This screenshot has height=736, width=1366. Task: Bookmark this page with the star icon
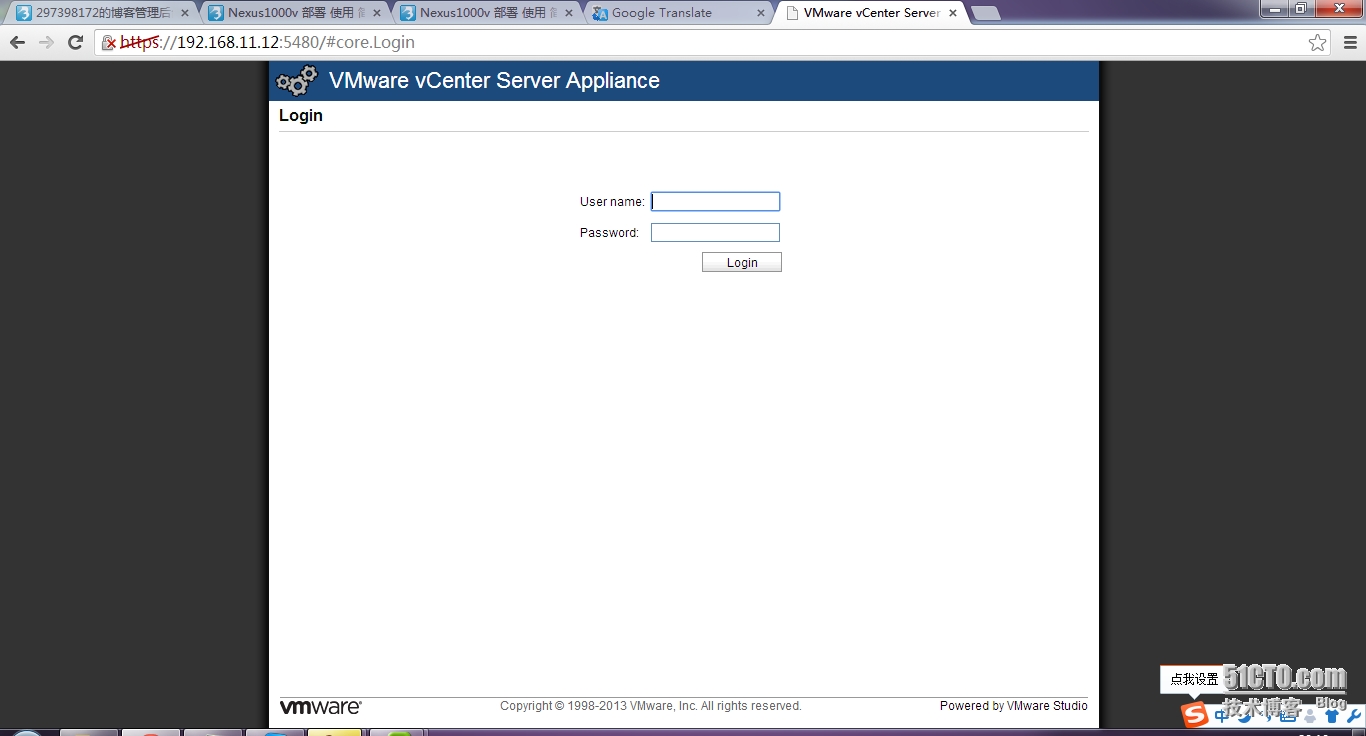pyautogui.click(x=1318, y=42)
